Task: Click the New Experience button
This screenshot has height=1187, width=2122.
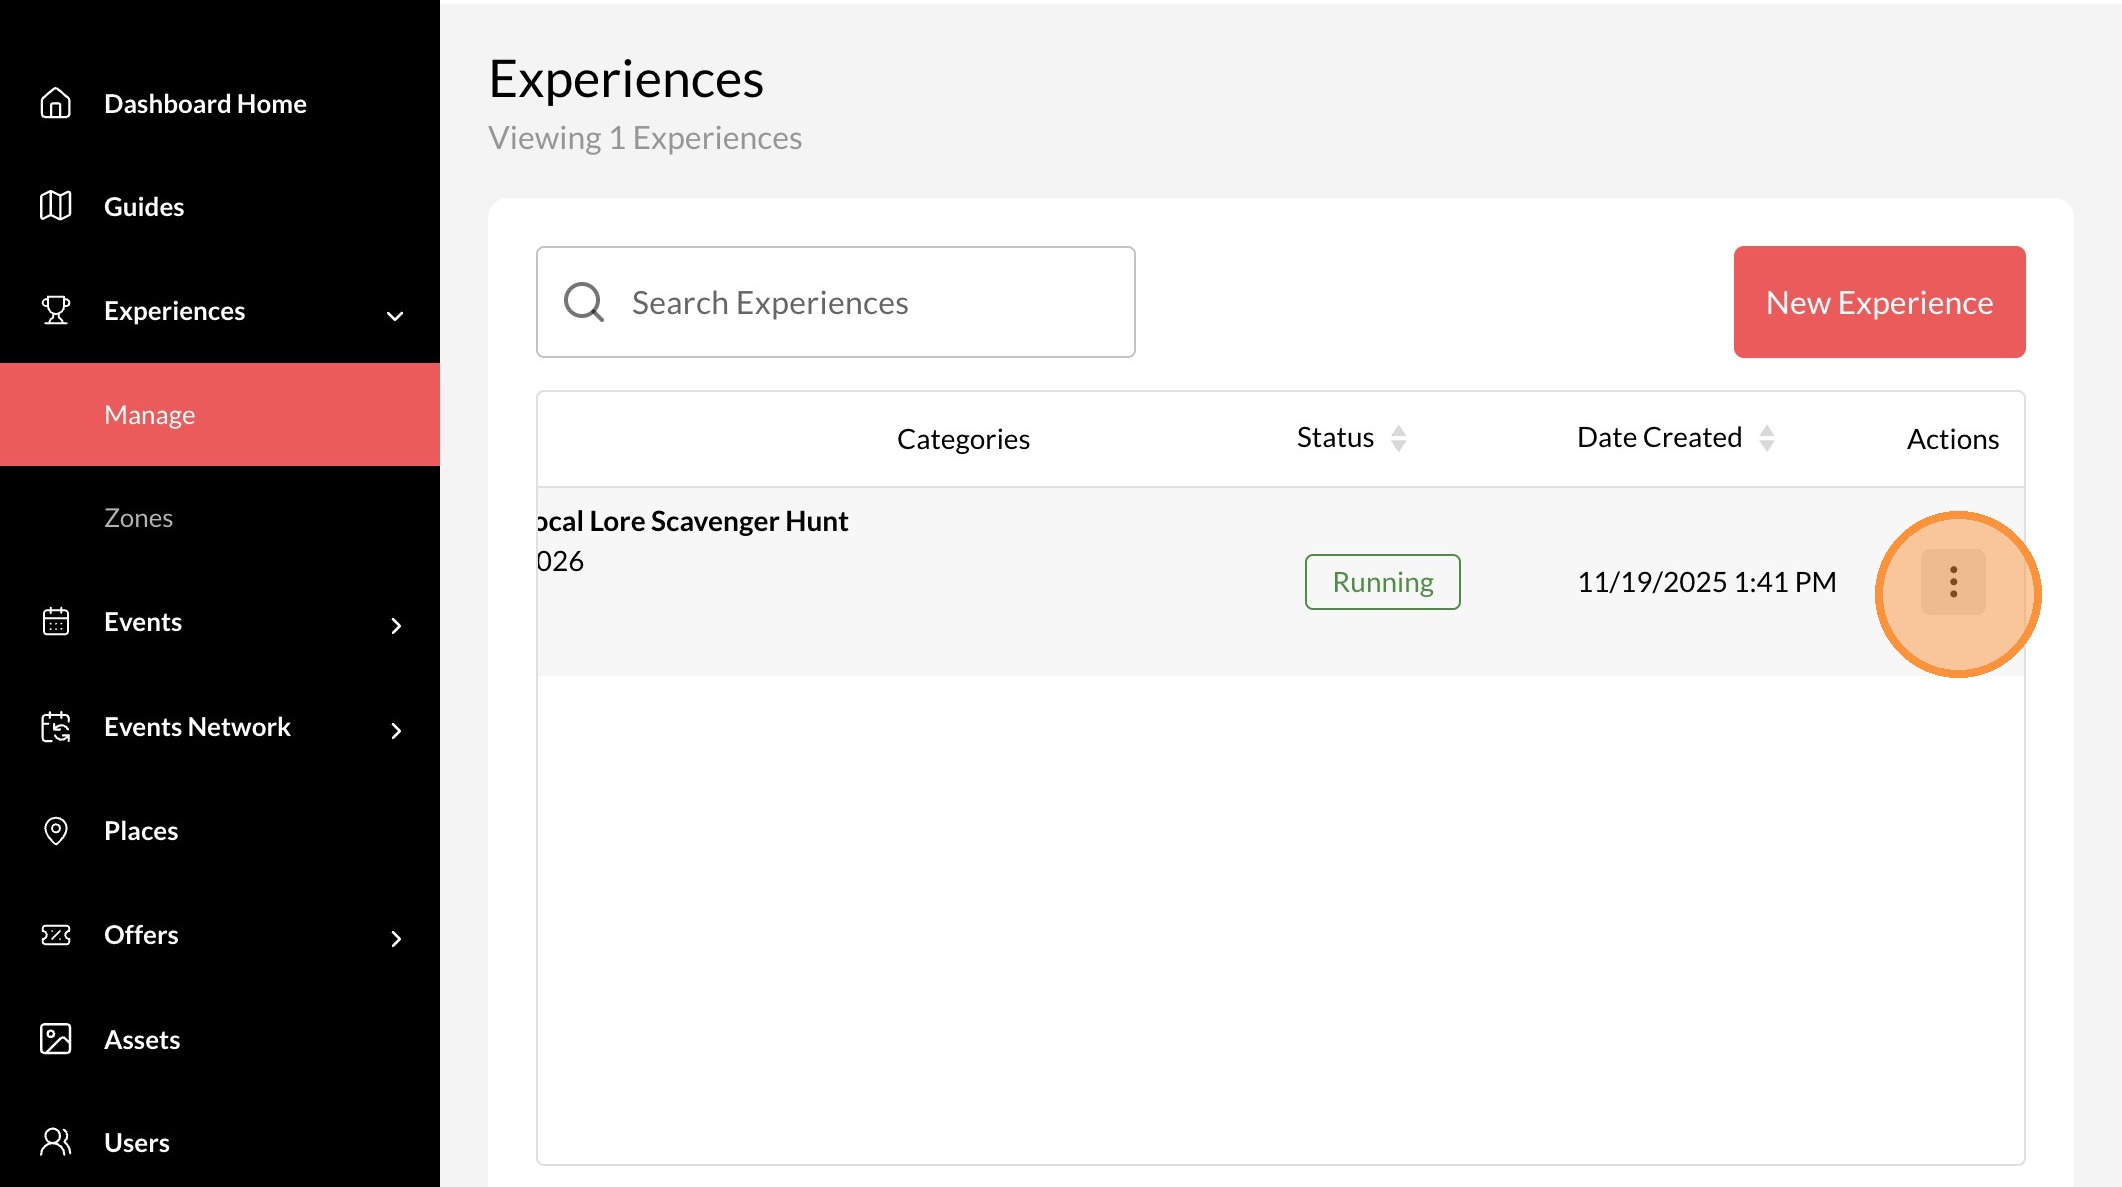Action: (x=1879, y=302)
